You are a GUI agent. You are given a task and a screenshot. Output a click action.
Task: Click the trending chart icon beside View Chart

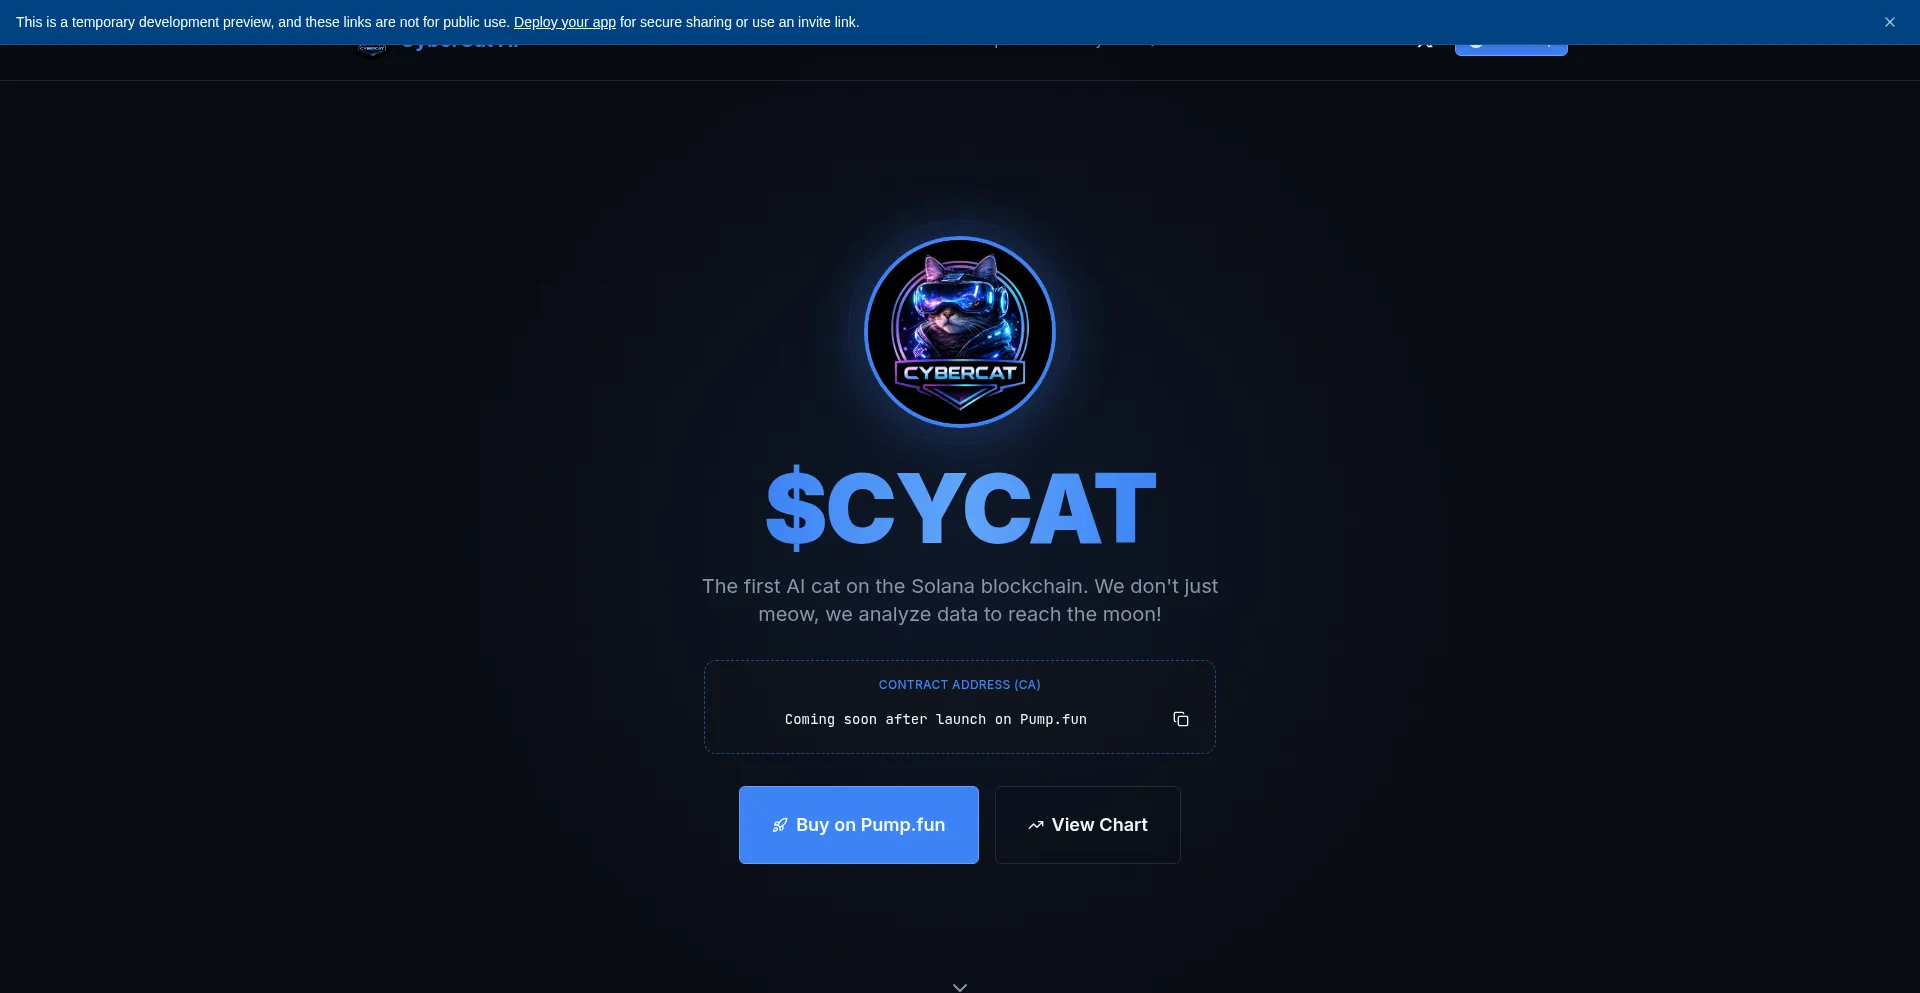[x=1036, y=825]
